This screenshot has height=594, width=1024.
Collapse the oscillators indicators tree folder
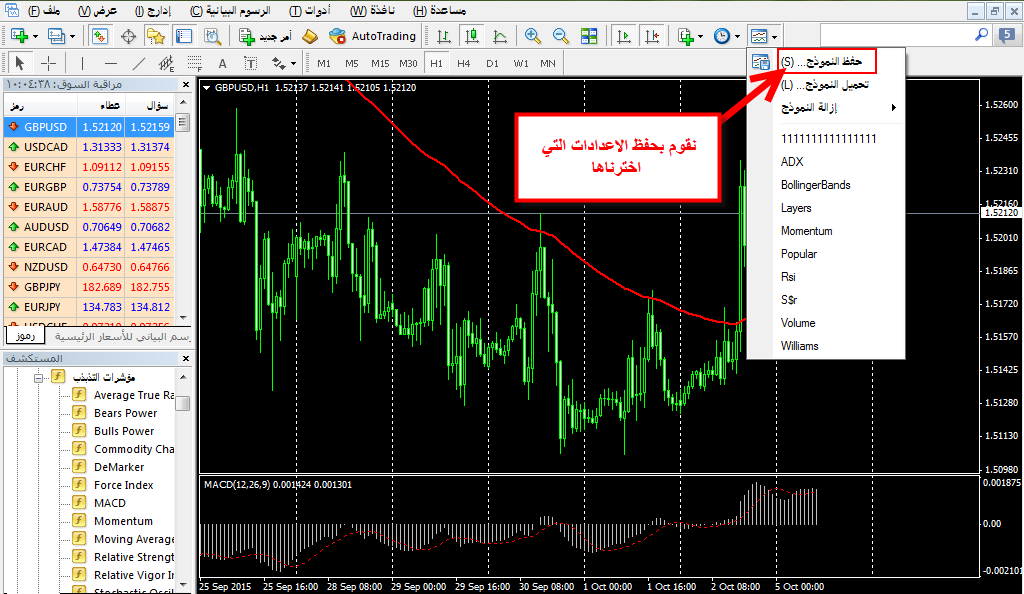(39, 378)
